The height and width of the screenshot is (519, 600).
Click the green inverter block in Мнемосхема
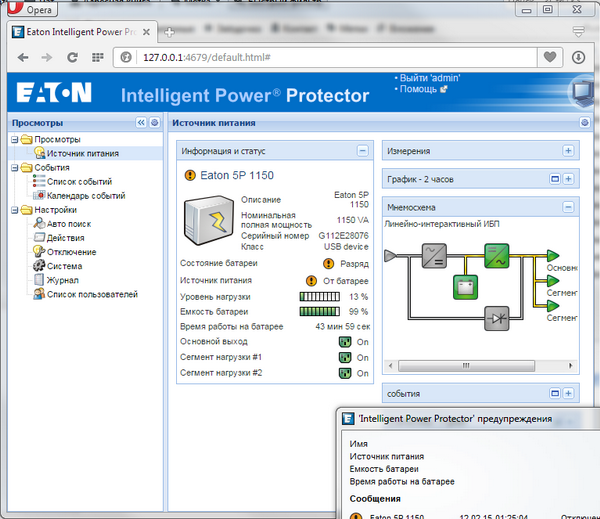pos(497,256)
